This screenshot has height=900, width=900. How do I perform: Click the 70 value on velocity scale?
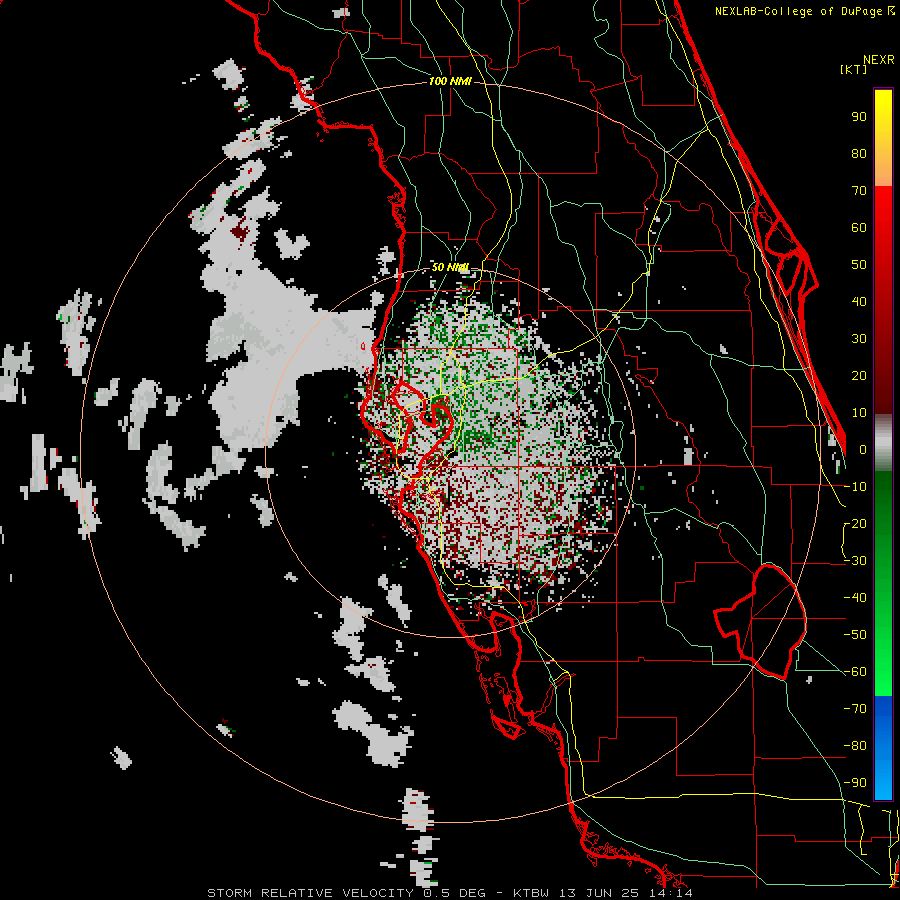[859, 191]
